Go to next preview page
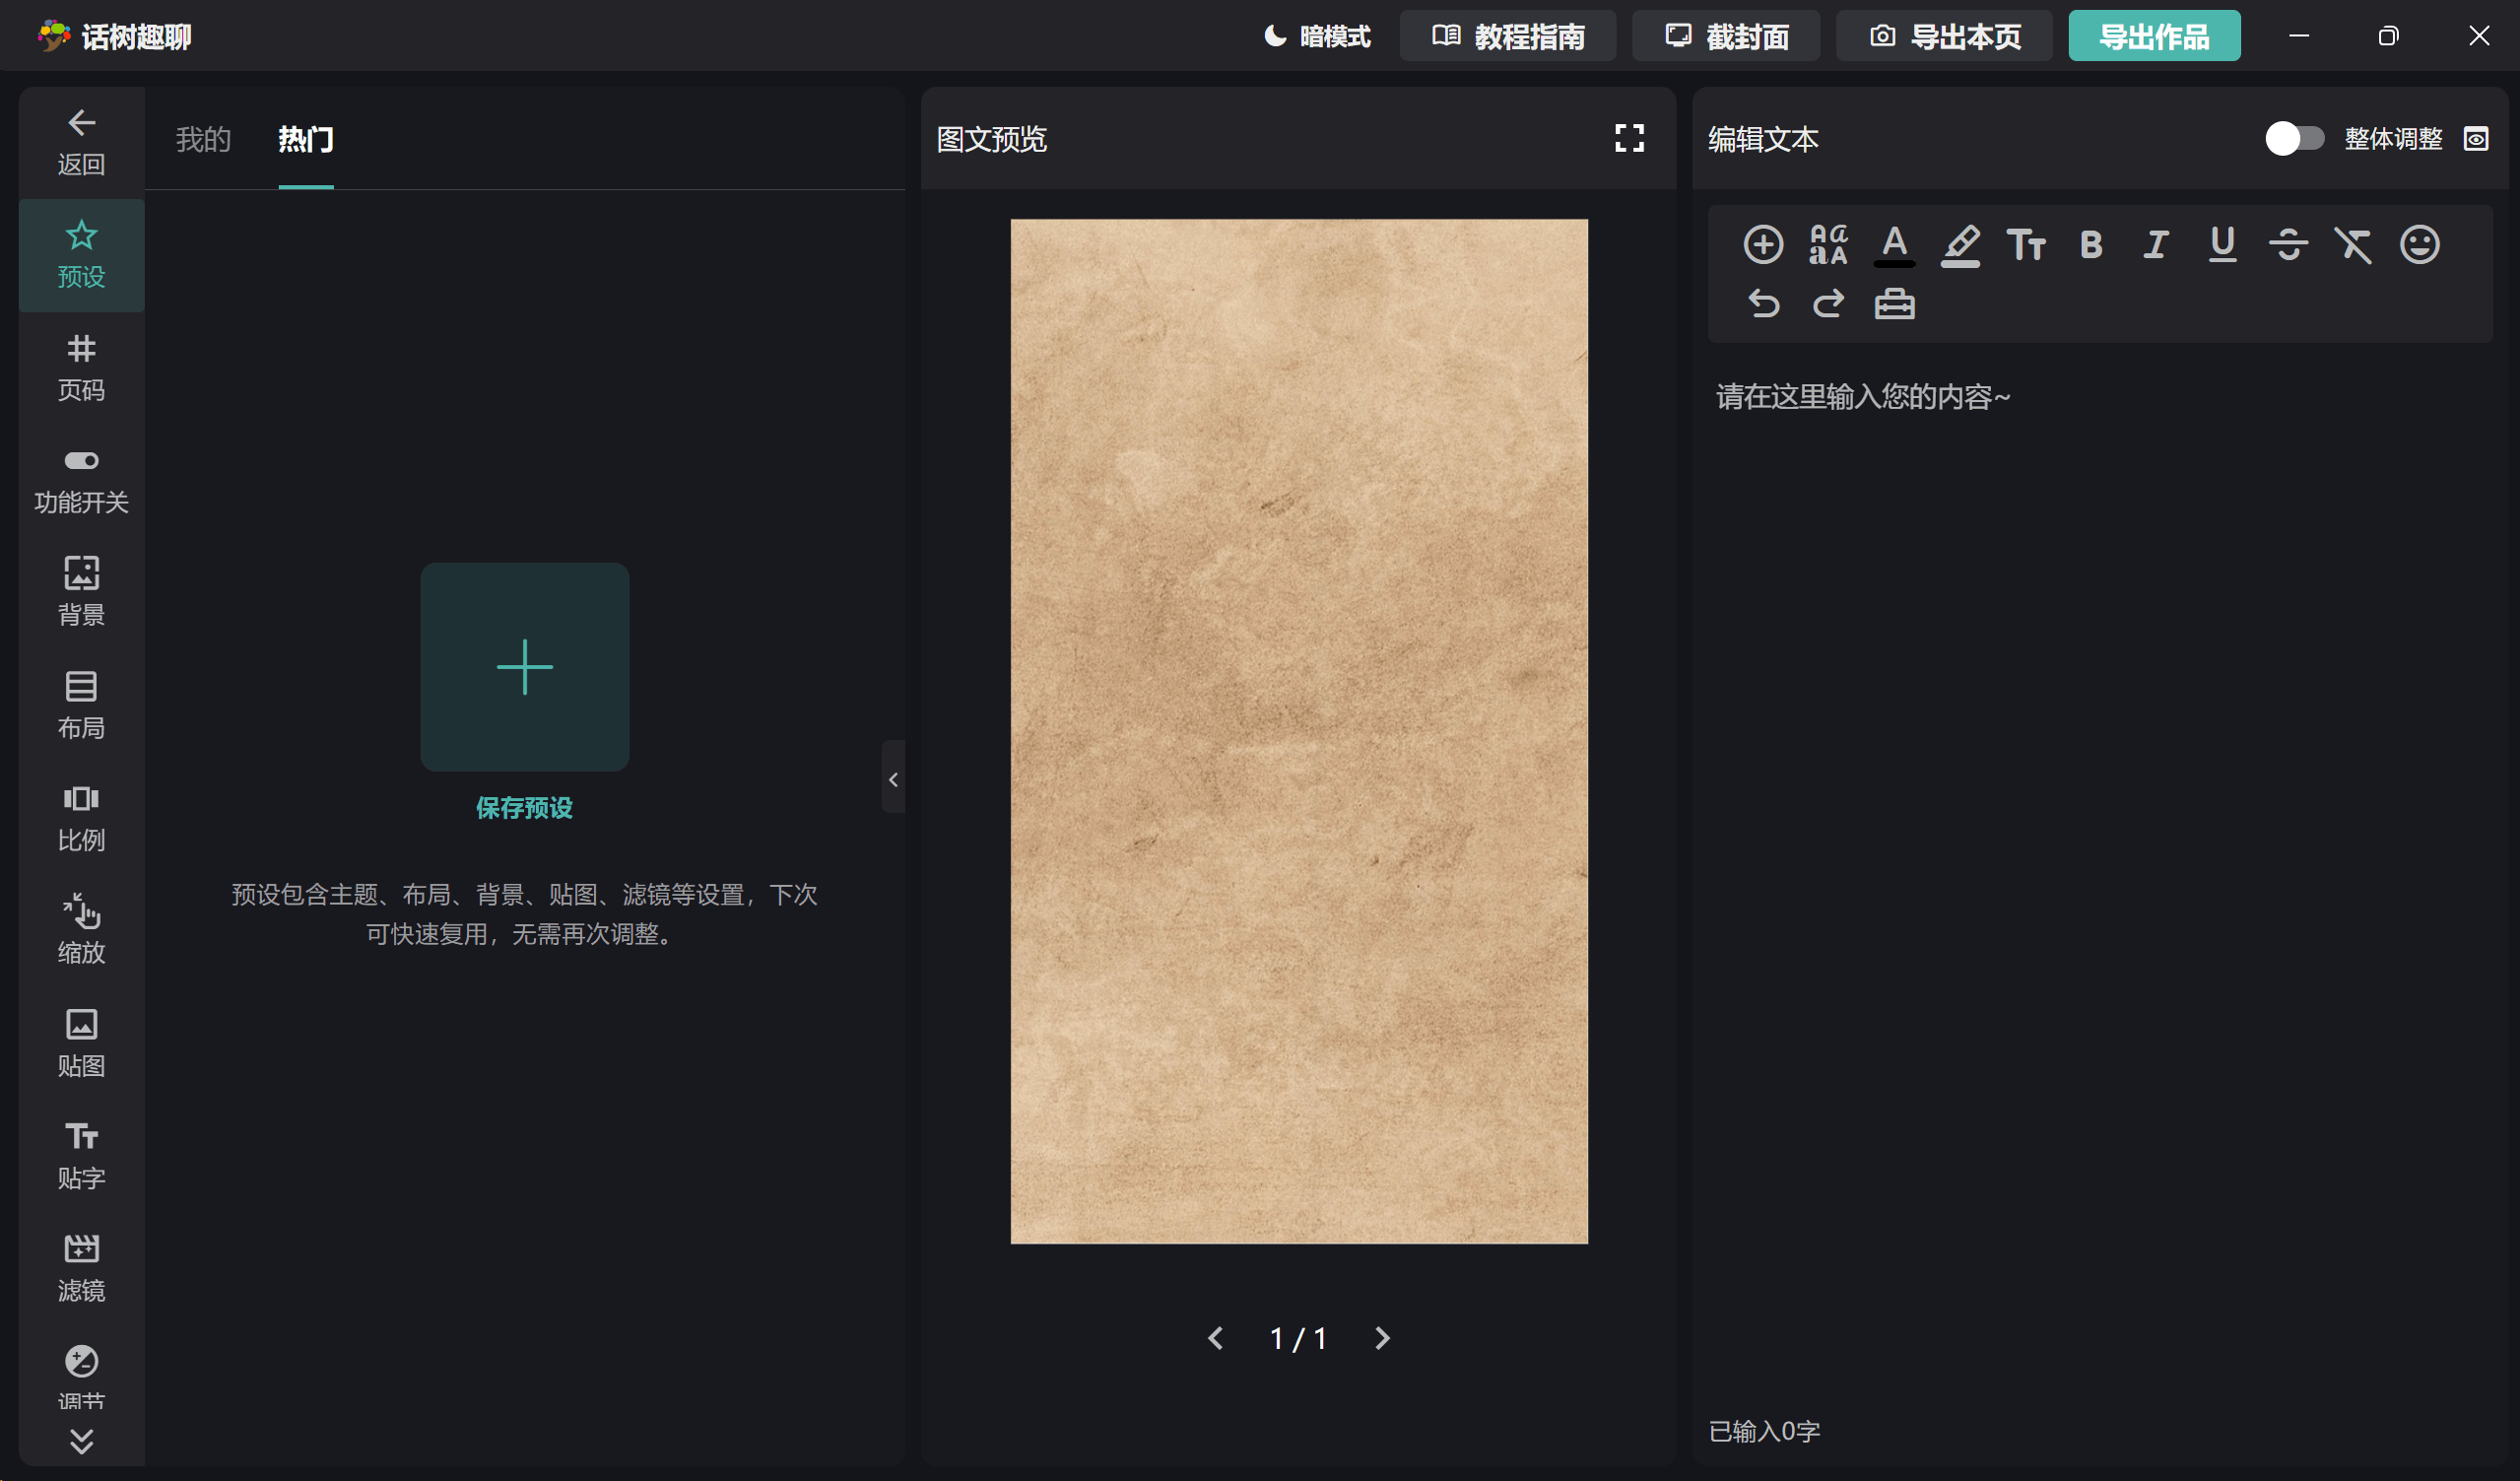Image resolution: width=2520 pixels, height=1481 pixels. click(x=1382, y=1338)
